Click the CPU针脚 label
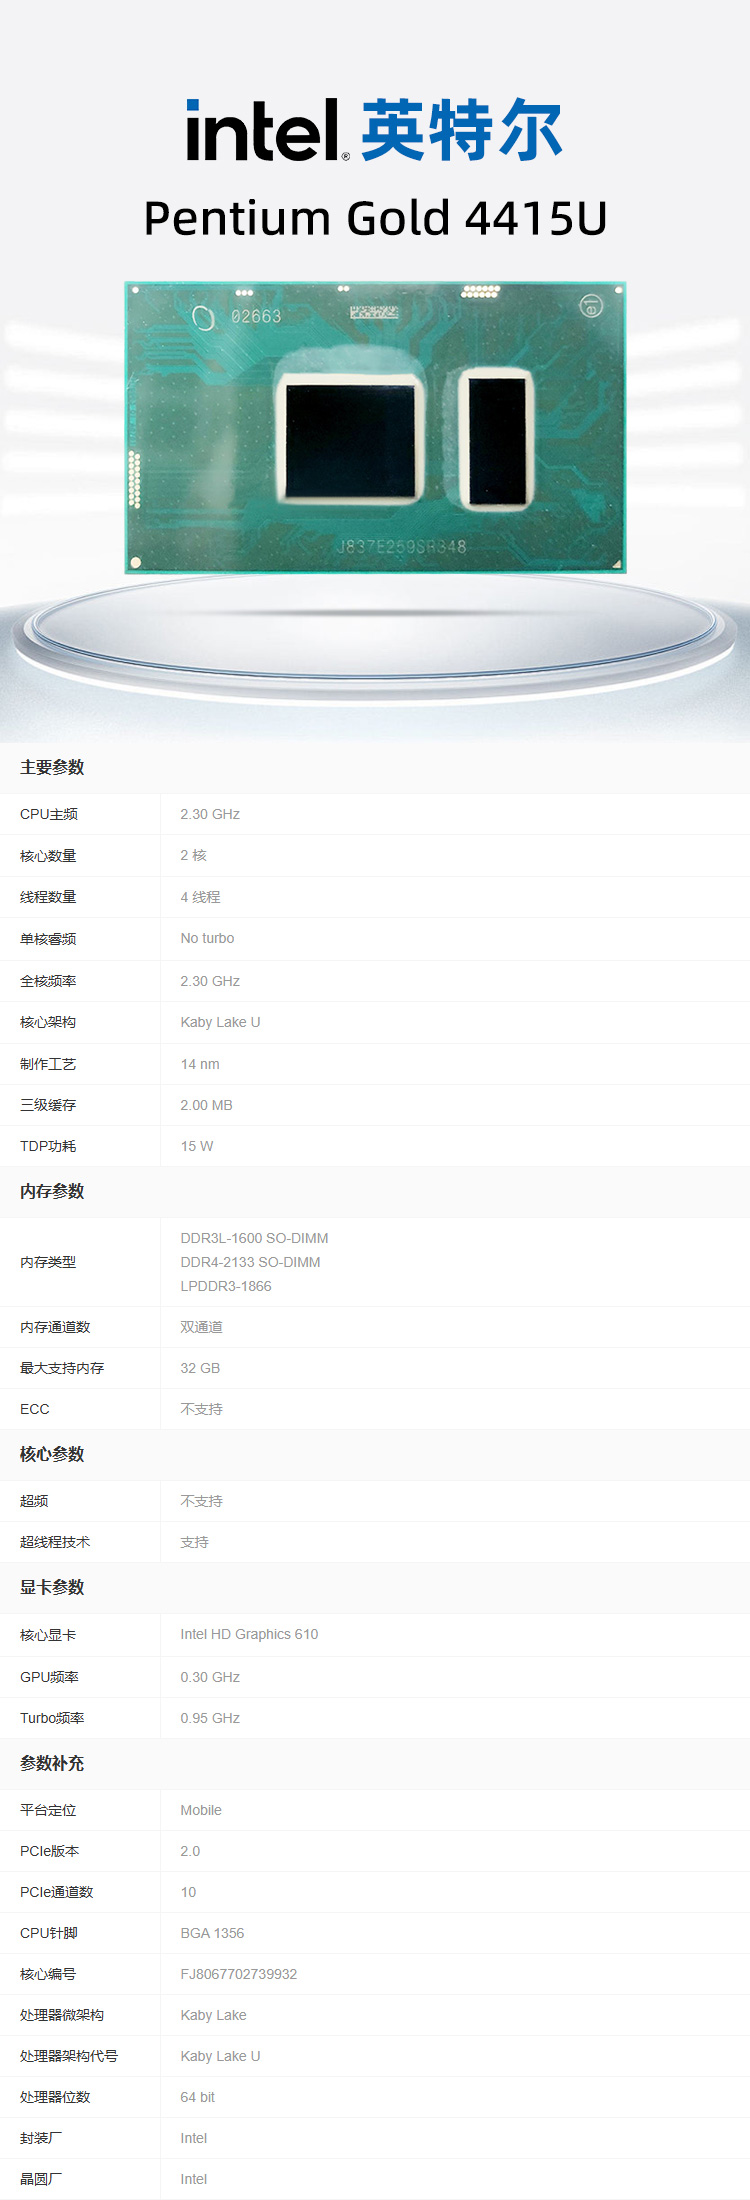 pyautogui.click(x=48, y=1933)
